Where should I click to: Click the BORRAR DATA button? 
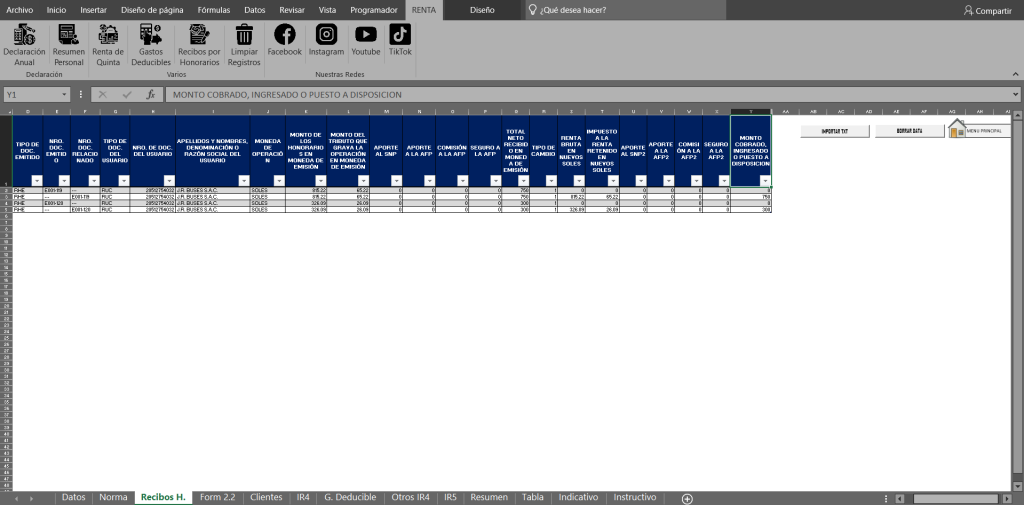909,131
